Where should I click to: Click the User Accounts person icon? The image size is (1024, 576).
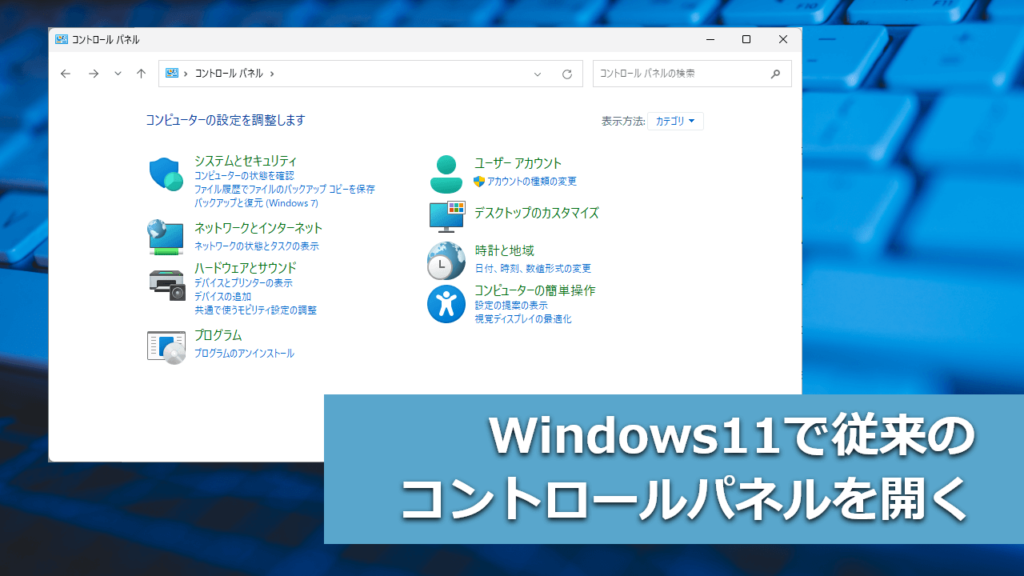[x=445, y=174]
